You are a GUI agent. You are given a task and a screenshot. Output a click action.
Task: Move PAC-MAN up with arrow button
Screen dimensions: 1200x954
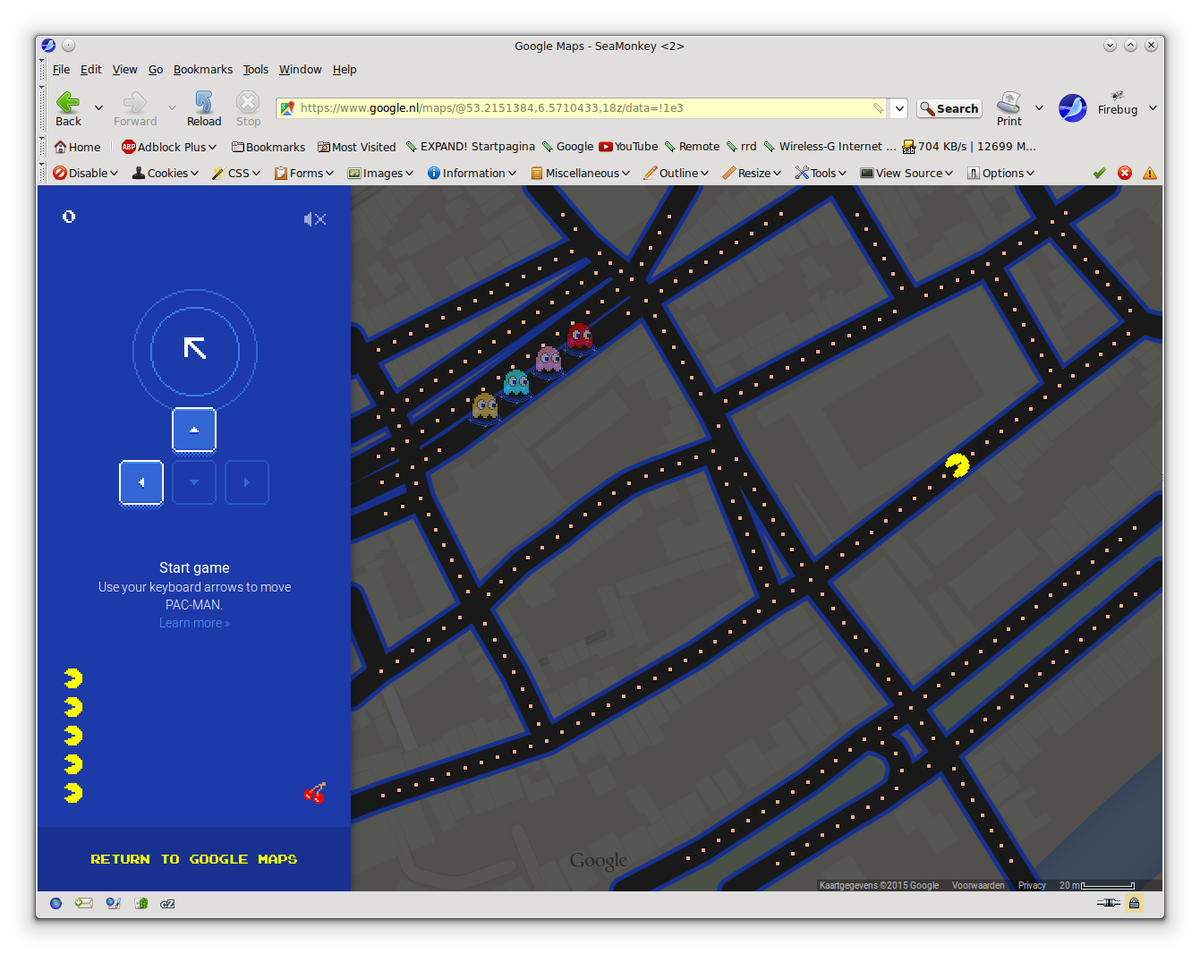(x=194, y=430)
